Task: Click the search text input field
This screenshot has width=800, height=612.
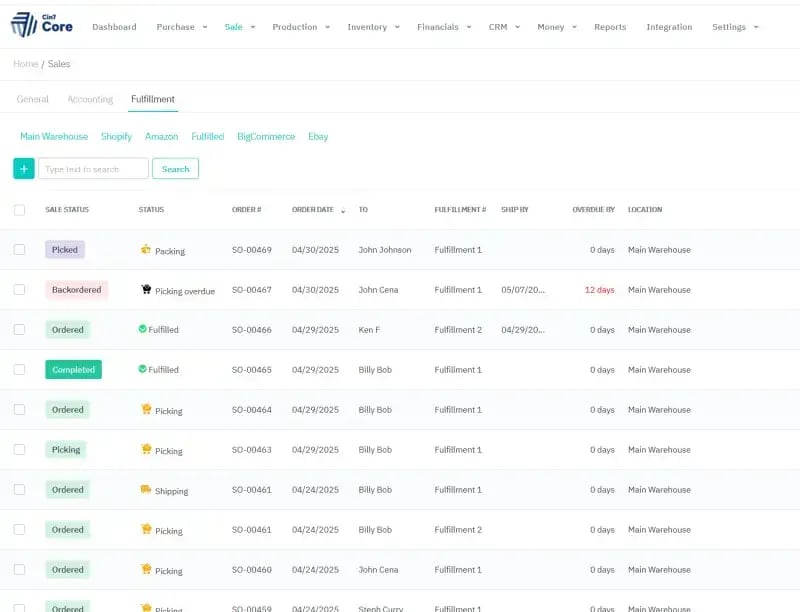Action: [x=93, y=169]
